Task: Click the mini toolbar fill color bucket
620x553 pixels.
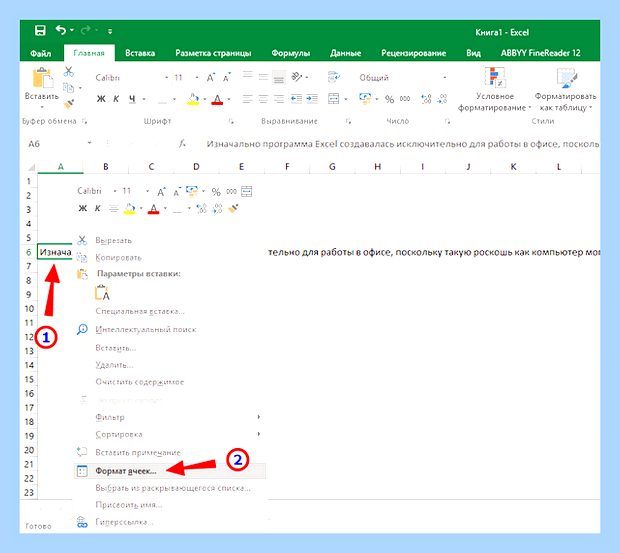Action: pos(130,208)
